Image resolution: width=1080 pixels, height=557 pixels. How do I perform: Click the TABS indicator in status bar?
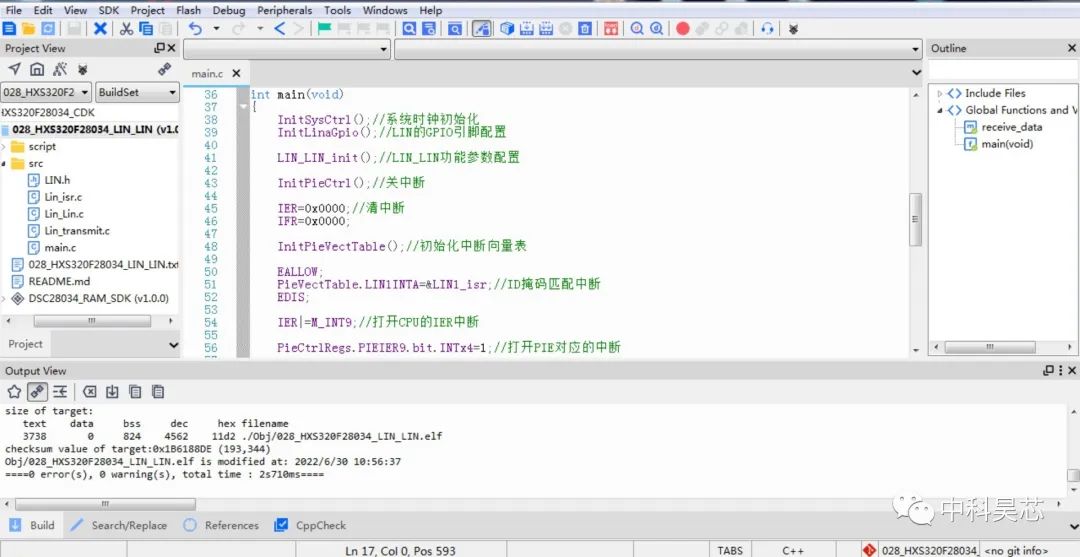[x=730, y=550]
